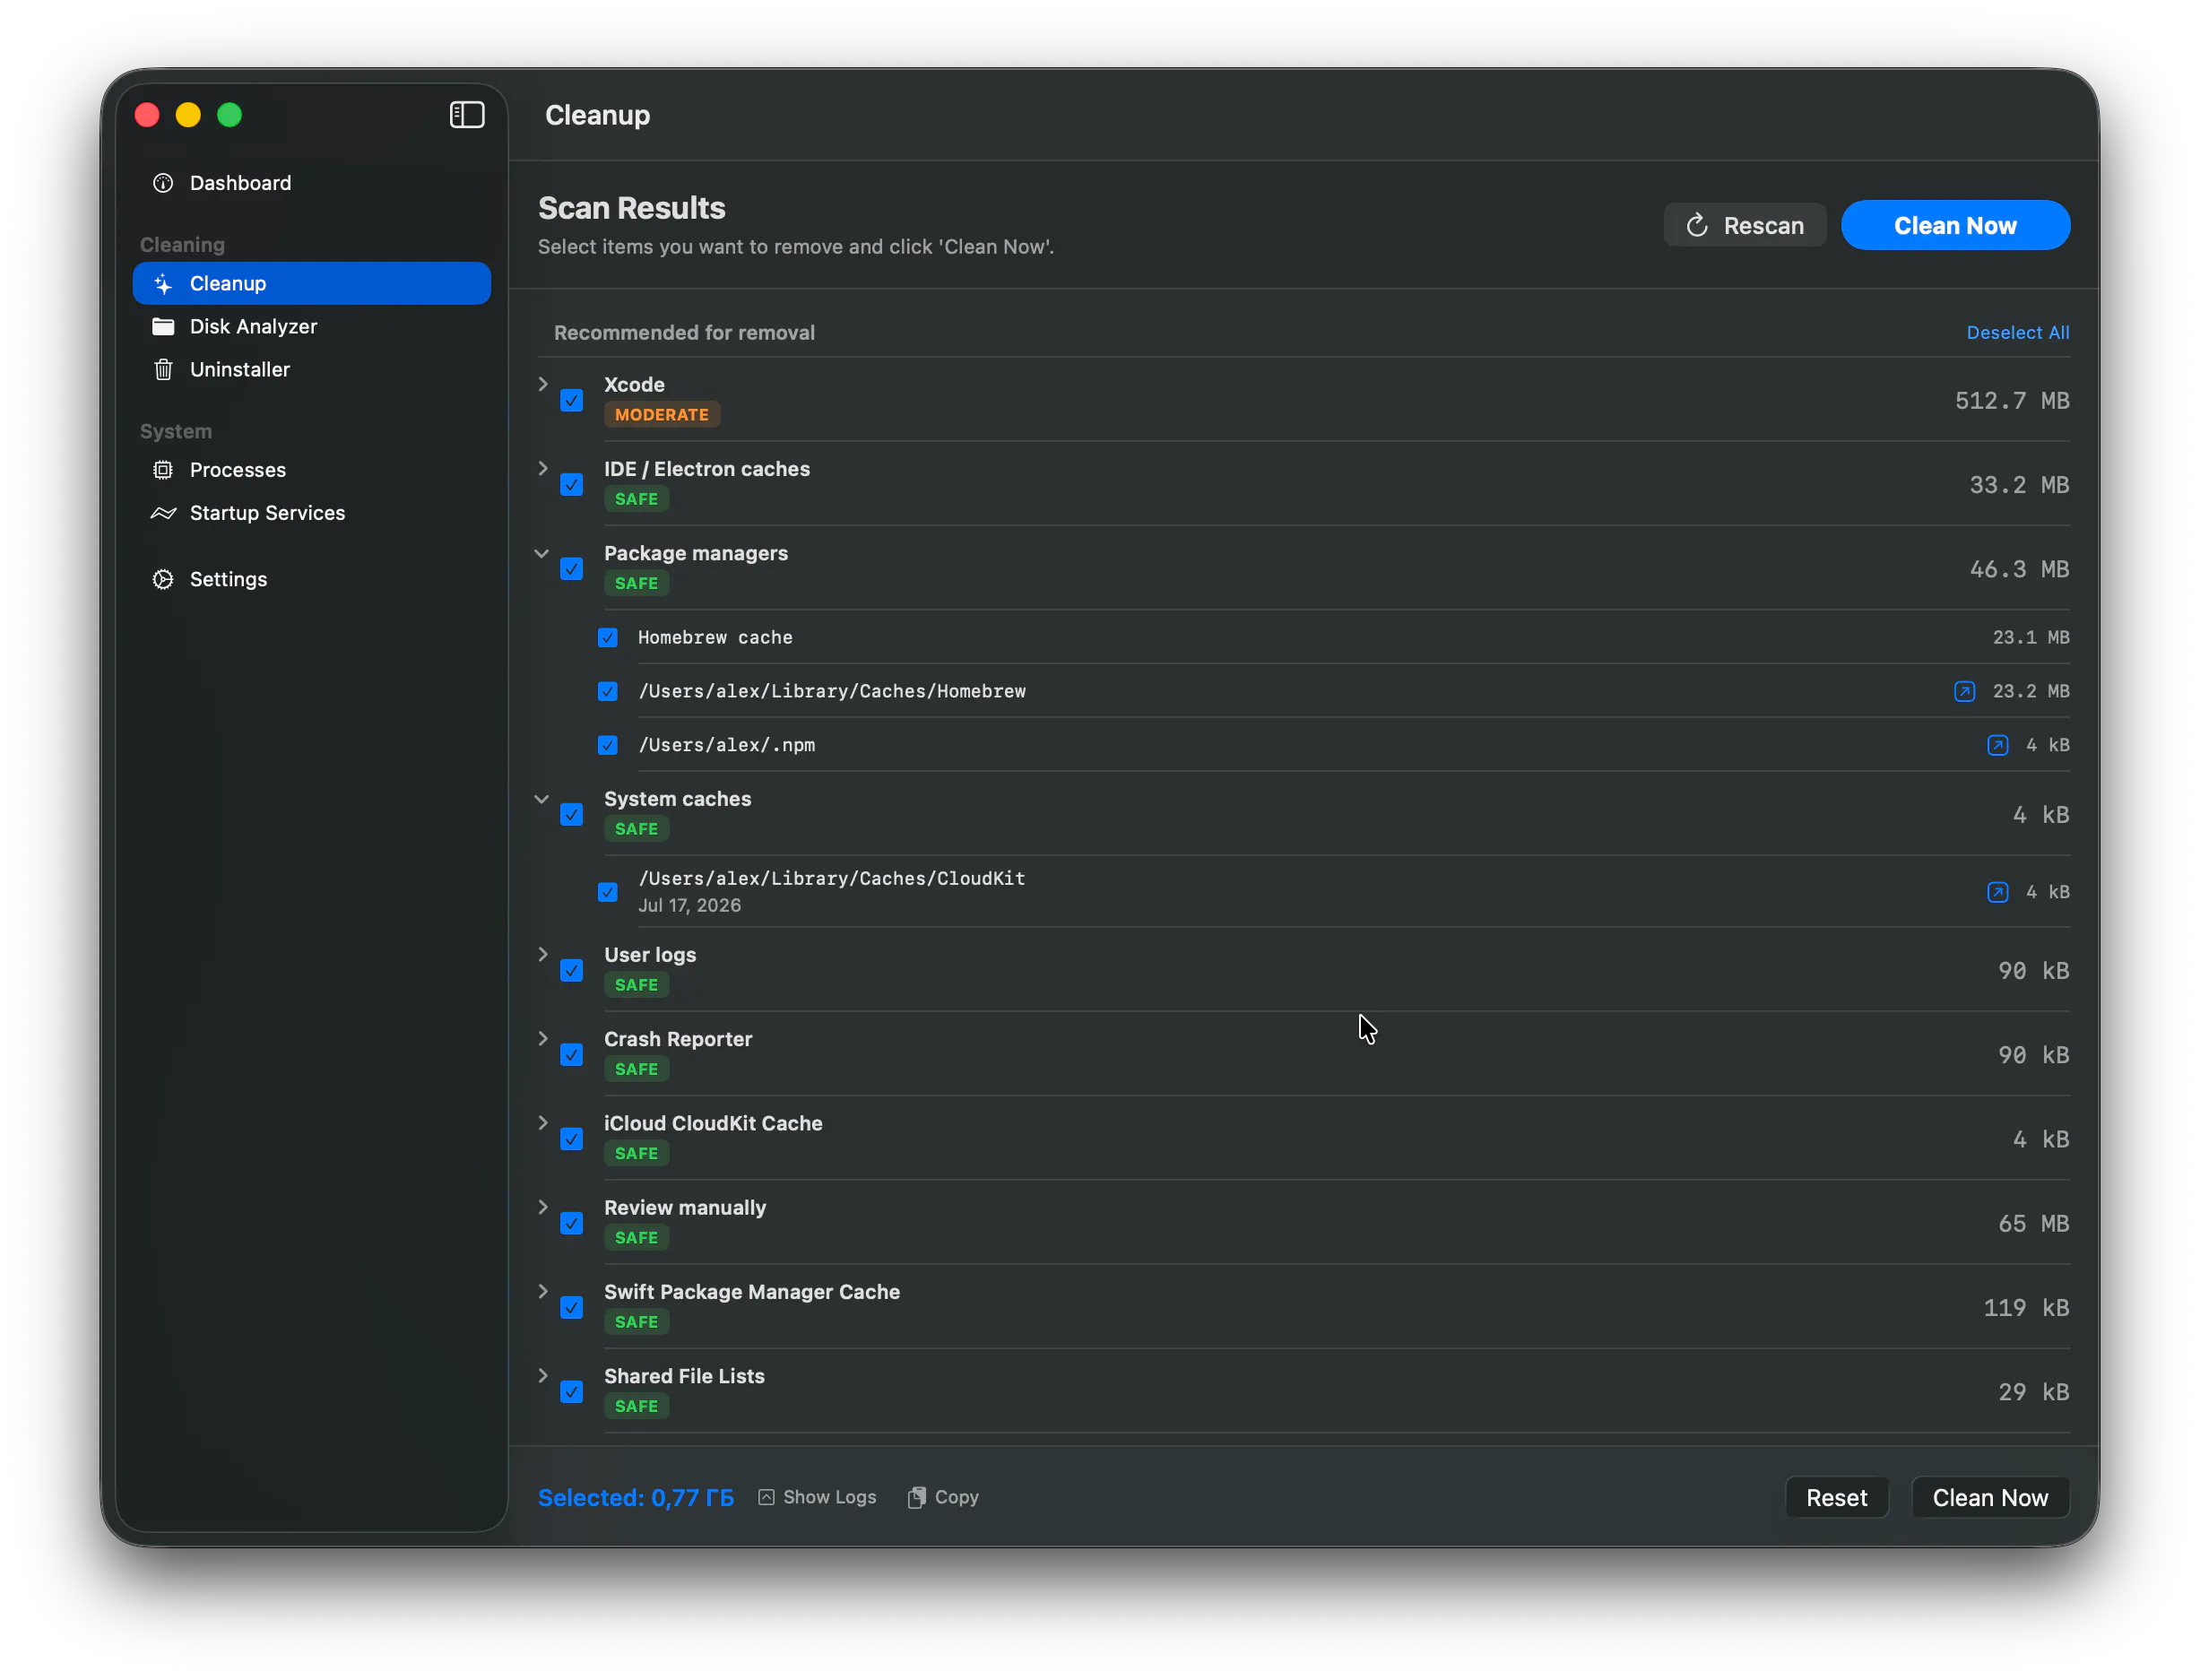The height and width of the screenshot is (1680, 2200).
Task: Uncheck iCloud CloudKit Cache category
Action: 571,1139
